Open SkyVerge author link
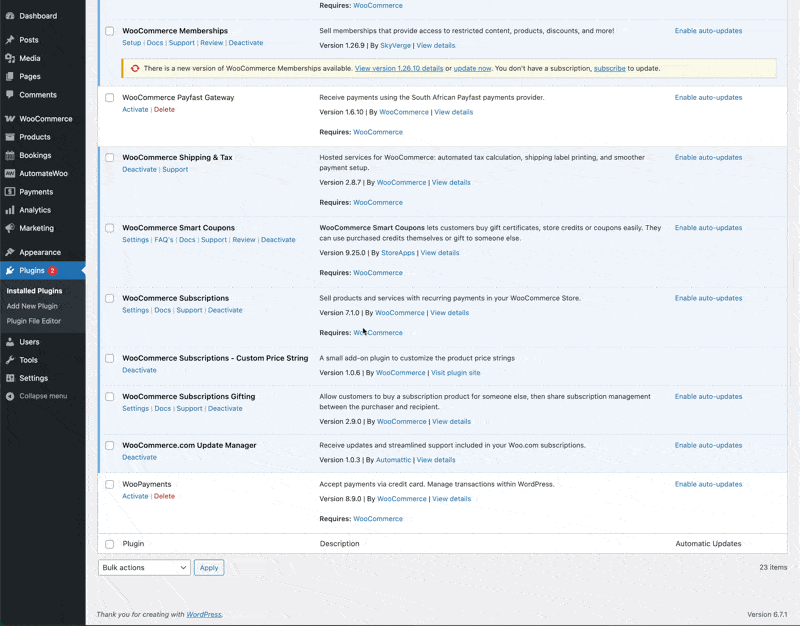Image resolution: width=800 pixels, height=626 pixels. pyautogui.click(x=395, y=45)
